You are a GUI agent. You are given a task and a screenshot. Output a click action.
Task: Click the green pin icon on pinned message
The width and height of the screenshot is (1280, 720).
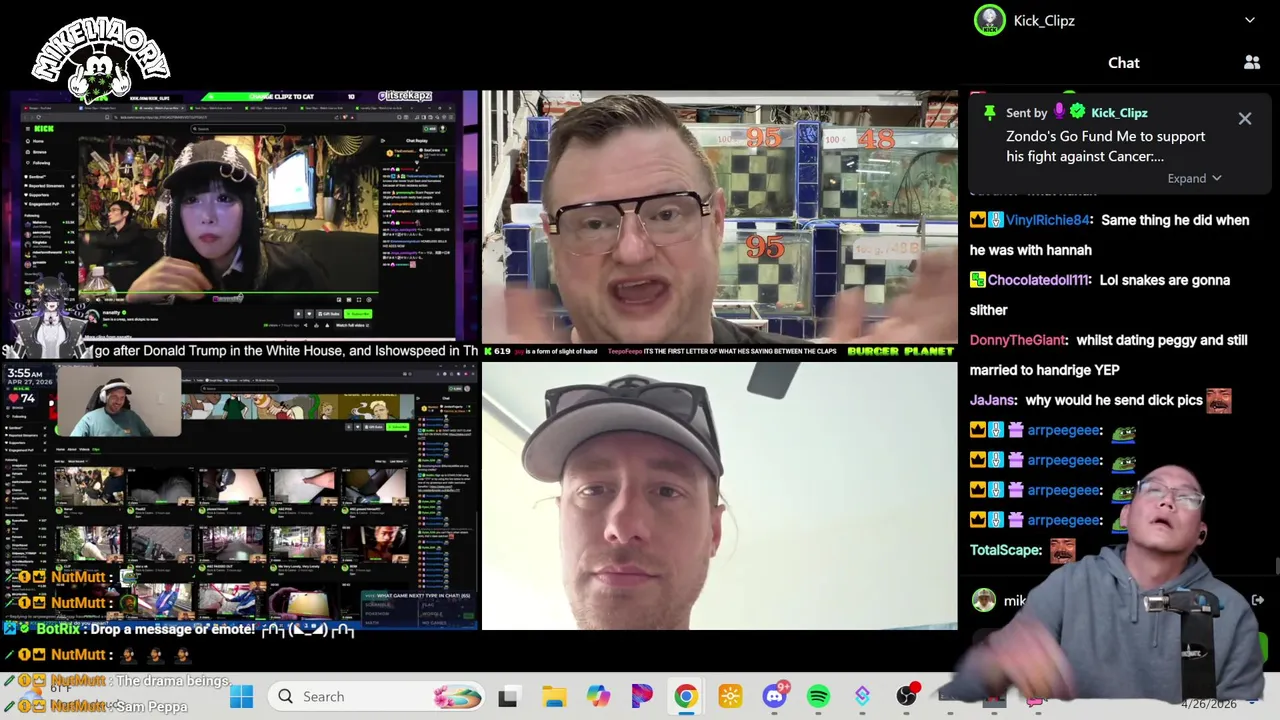click(x=988, y=112)
